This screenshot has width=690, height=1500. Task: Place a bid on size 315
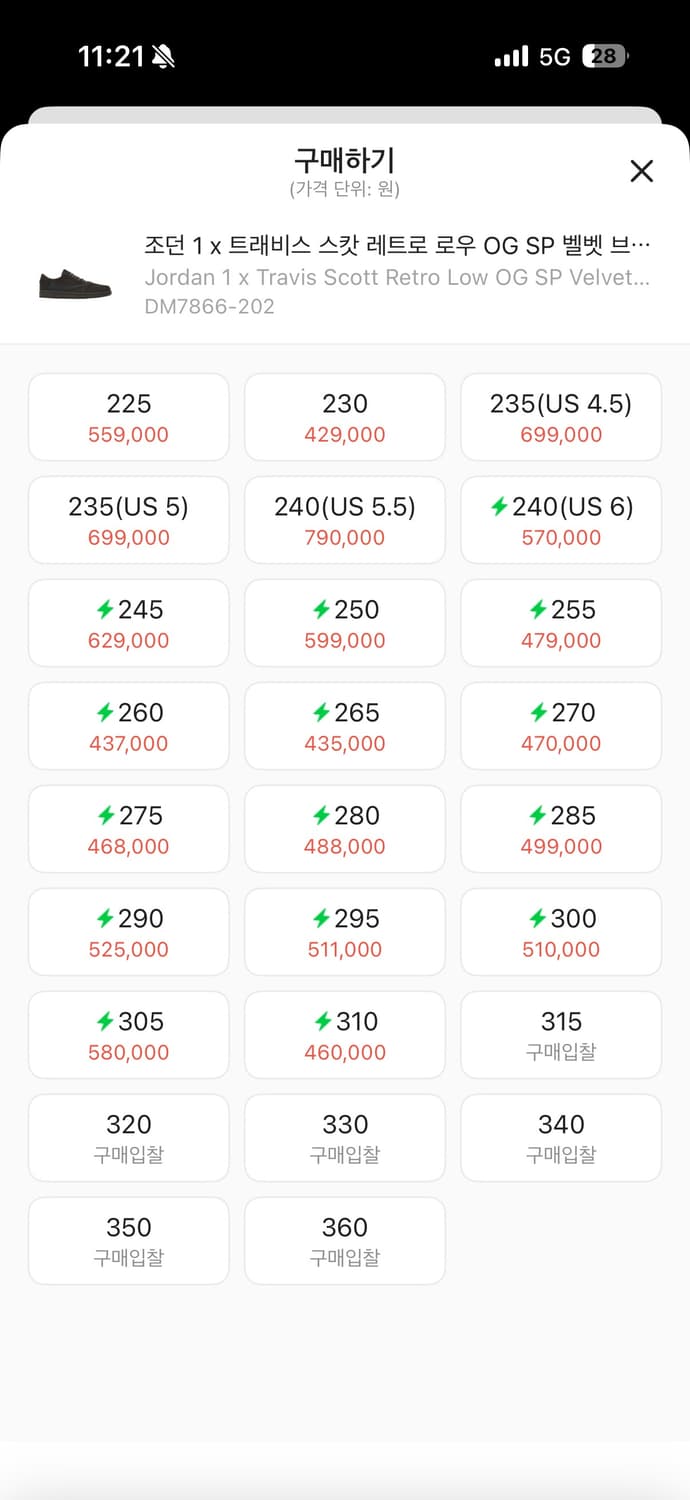(561, 1035)
